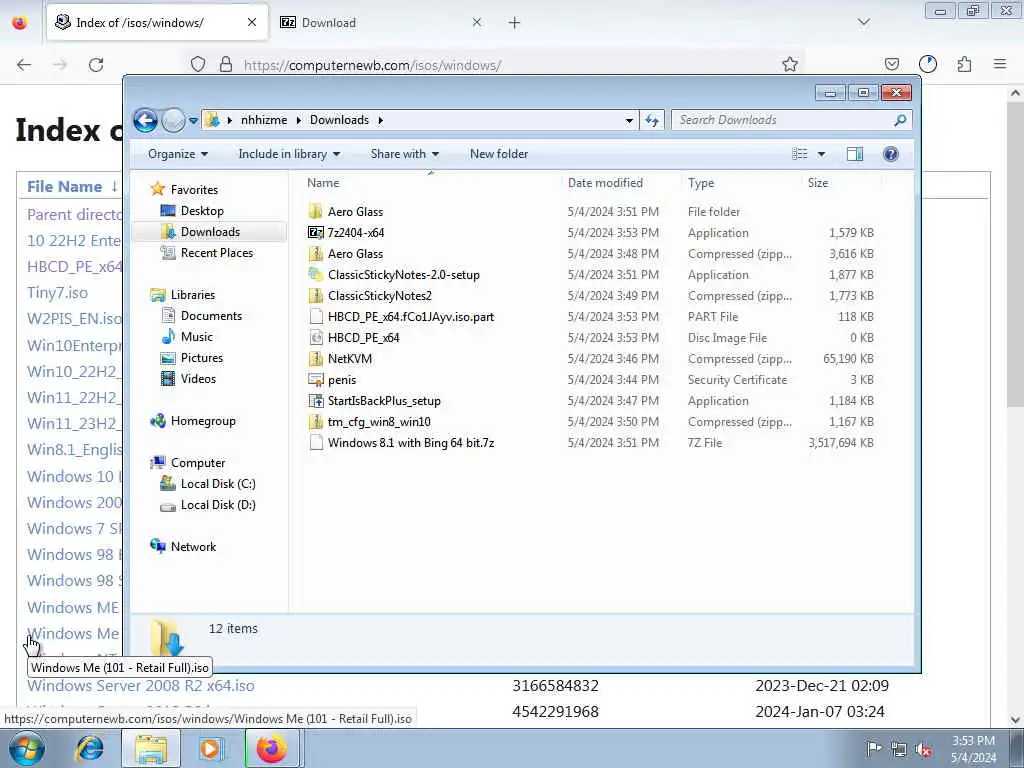Open the Videos library
This screenshot has width=1024, height=768.
click(x=198, y=379)
